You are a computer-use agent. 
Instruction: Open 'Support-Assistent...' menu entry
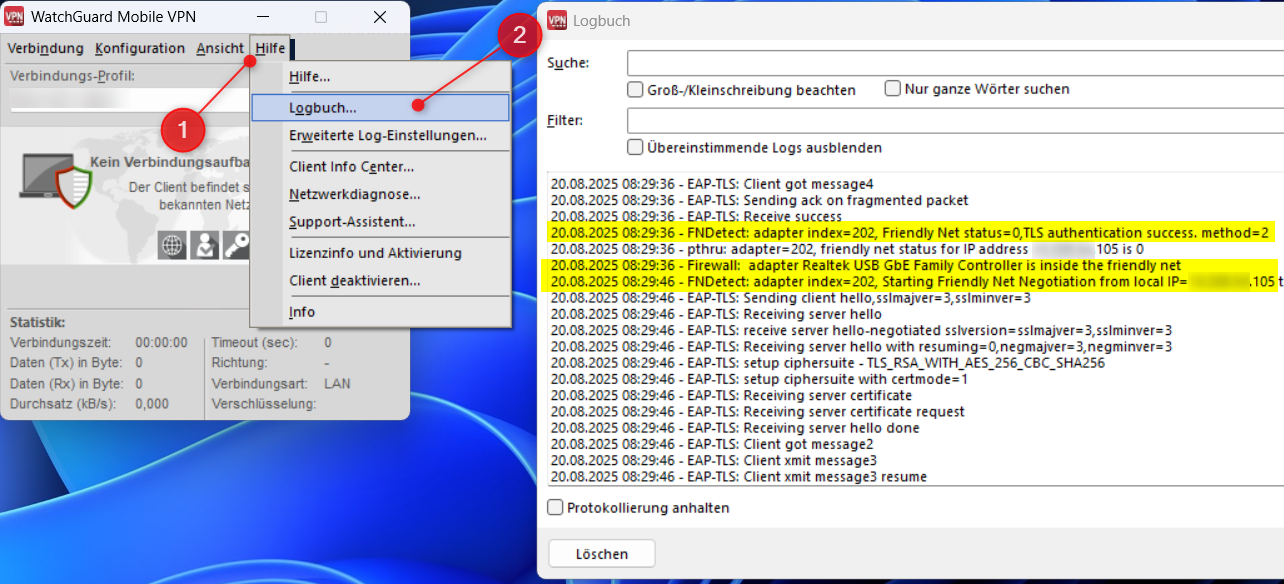380,222
